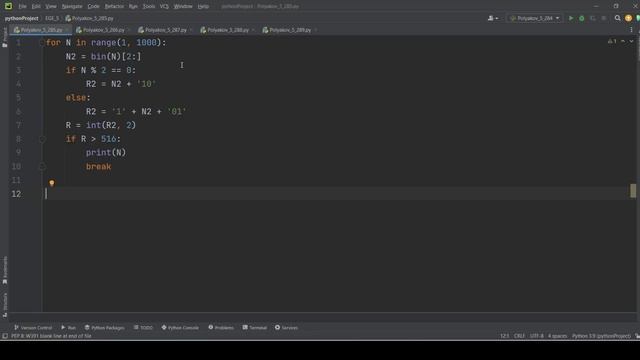Open the Bookmarks tool window sidebar button
Image resolution: width=640 pixels, height=360 pixels.
tap(4, 270)
